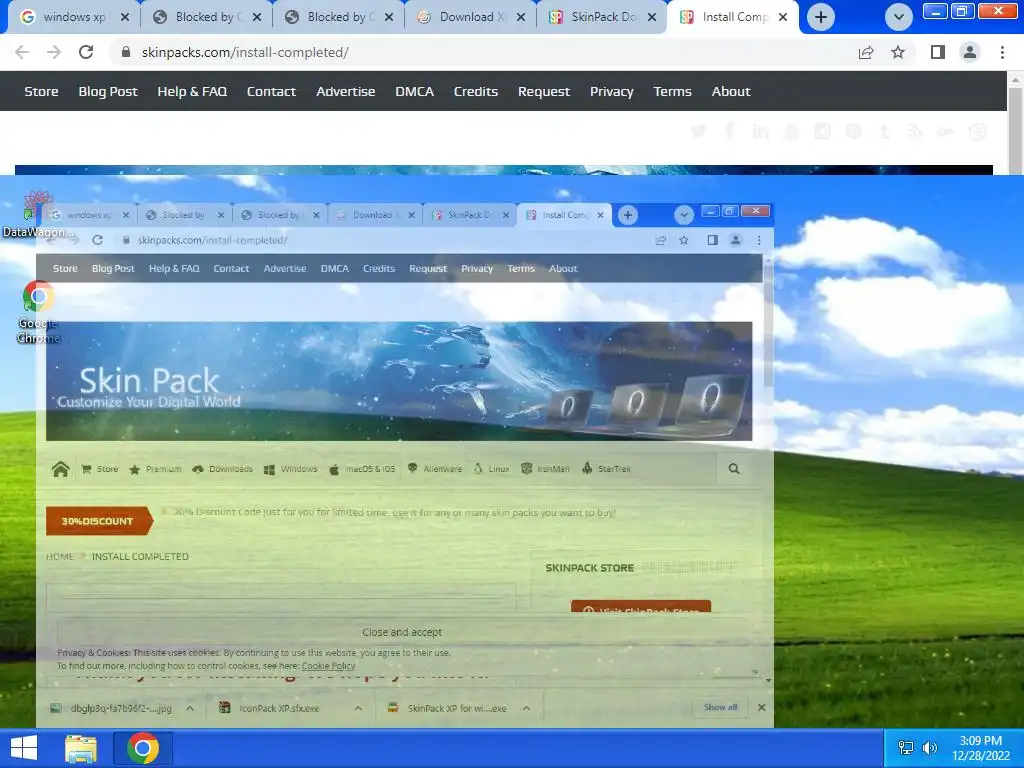Open the Premium star in the faded window's menu
The height and width of the screenshot is (768, 1024).
point(155,469)
